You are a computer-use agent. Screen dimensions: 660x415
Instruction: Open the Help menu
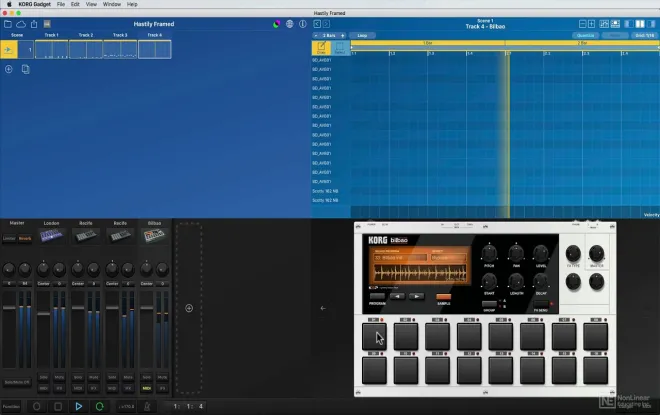click(x=132, y=4)
